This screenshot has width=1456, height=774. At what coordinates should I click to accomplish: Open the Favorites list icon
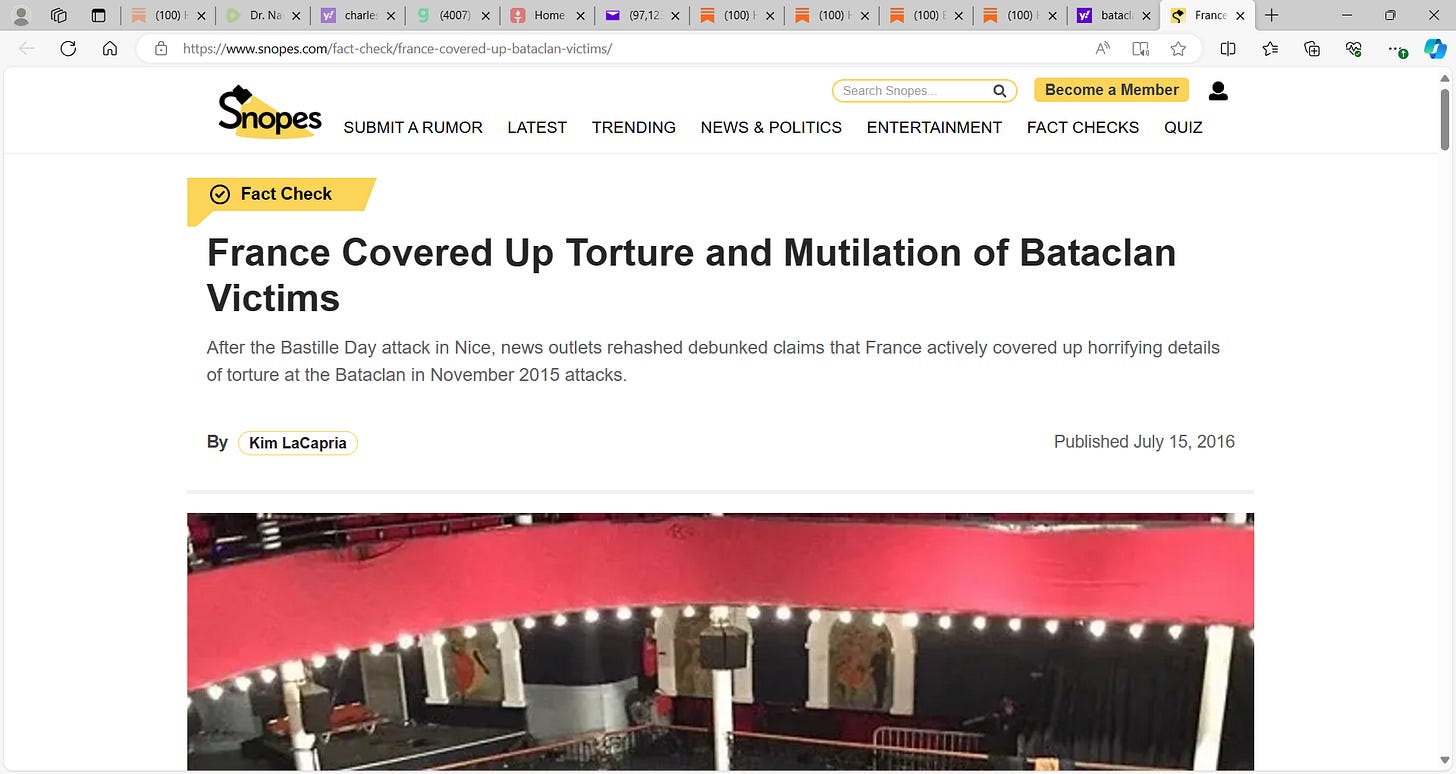point(1270,49)
